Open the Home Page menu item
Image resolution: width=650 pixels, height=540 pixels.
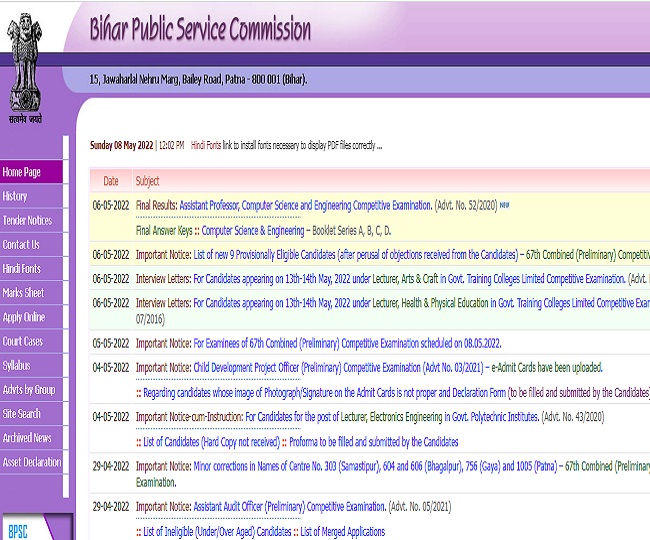click(22, 172)
